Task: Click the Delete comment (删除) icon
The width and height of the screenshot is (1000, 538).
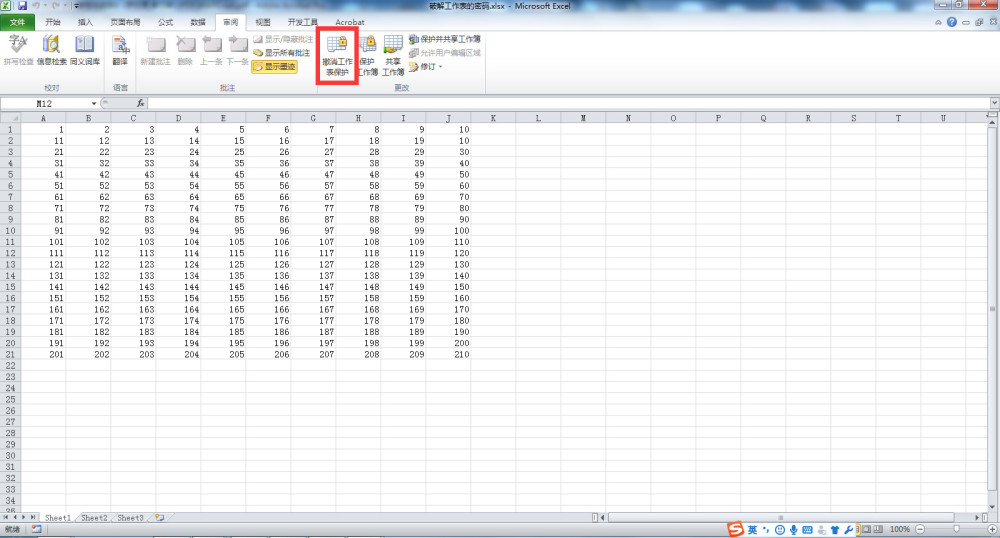Action: (x=185, y=45)
